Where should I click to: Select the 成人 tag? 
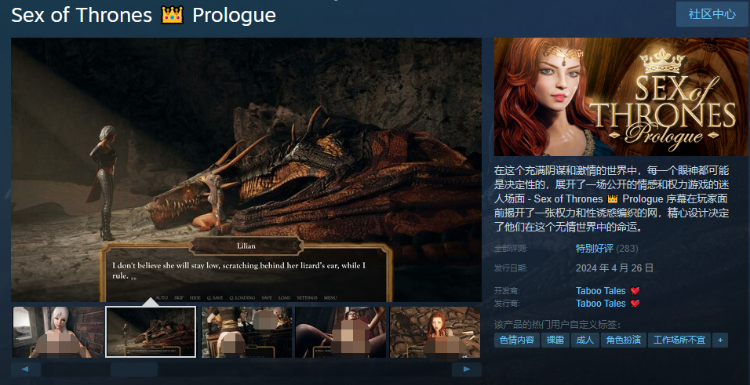point(585,341)
